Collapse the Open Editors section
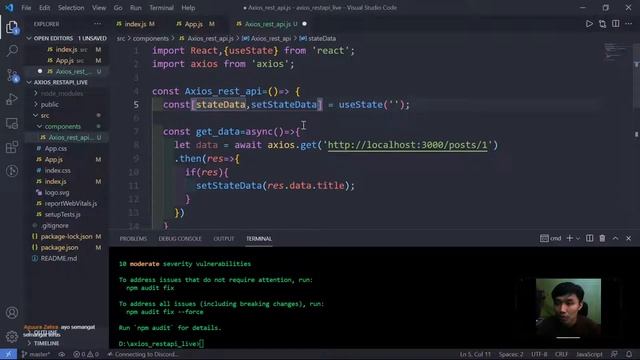The height and width of the screenshot is (360, 640). tap(67, 38)
